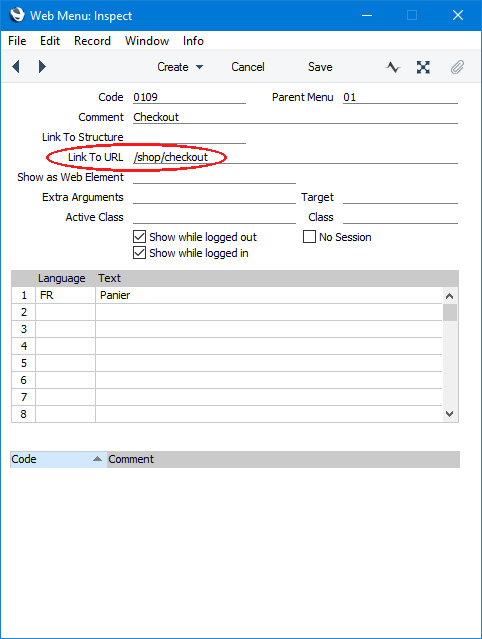Go to the next record arrow
The height and width of the screenshot is (639, 482).
[x=42, y=66]
